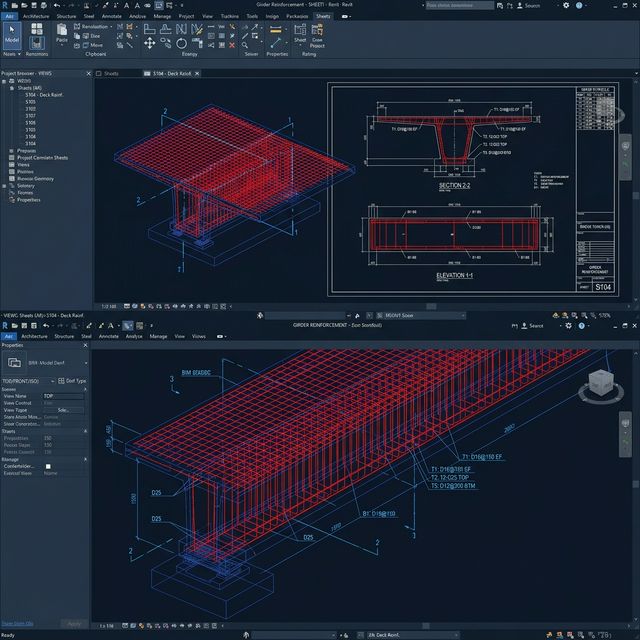Screen dimensions: 640x640
Task: Click the Dioe button in Clipboard panel
Action: tap(92, 36)
